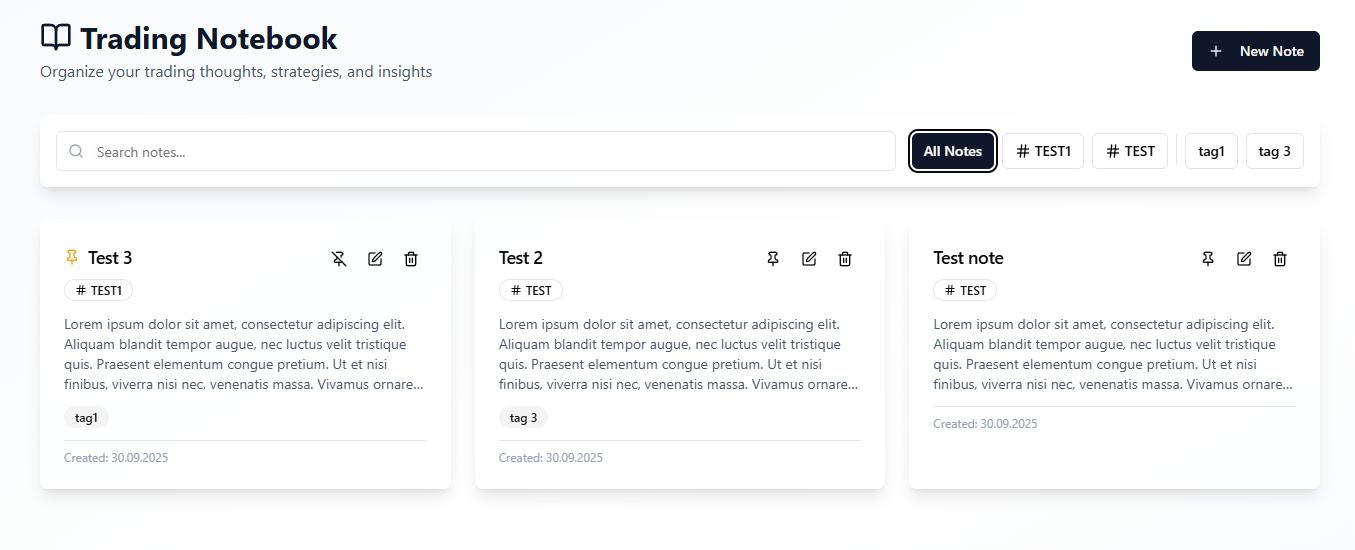The width and height of the screenshot is (1355, 550).
Task: Pin the Test note card
Action: coord(1208,259)
